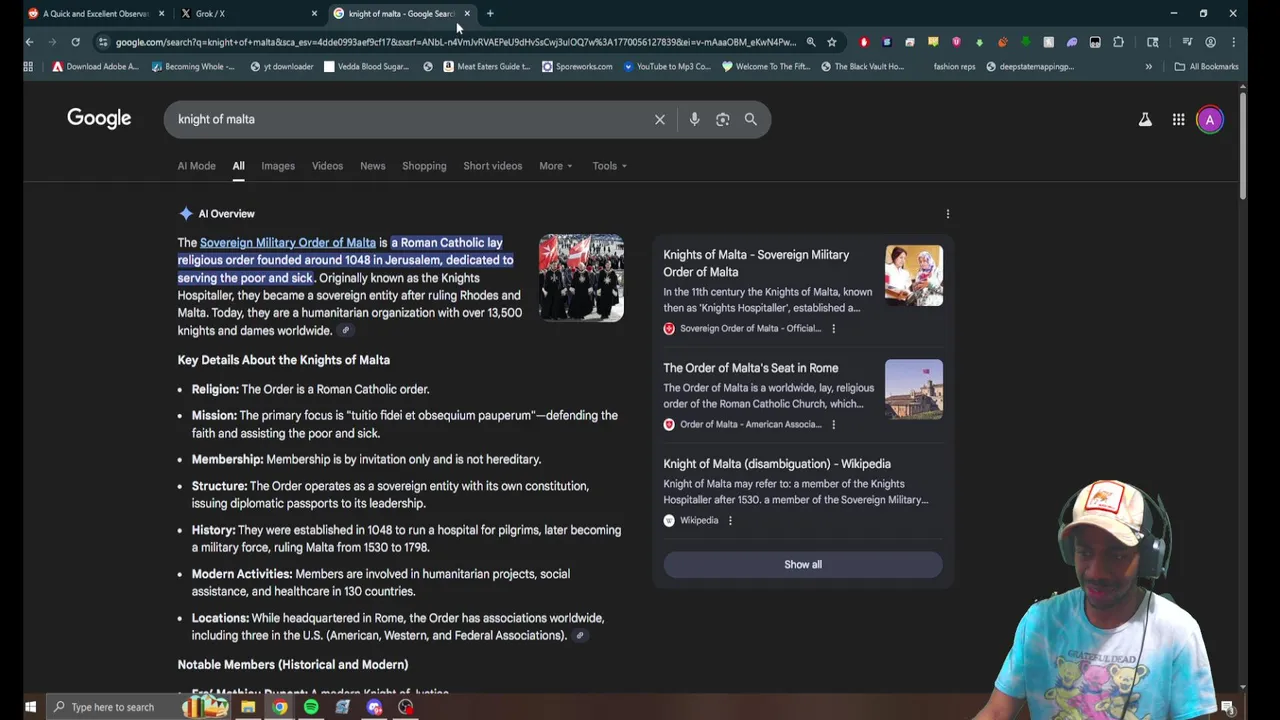Click inside the Google search input field
This screenshot has width=1280, height=720.
pos(410,119)
